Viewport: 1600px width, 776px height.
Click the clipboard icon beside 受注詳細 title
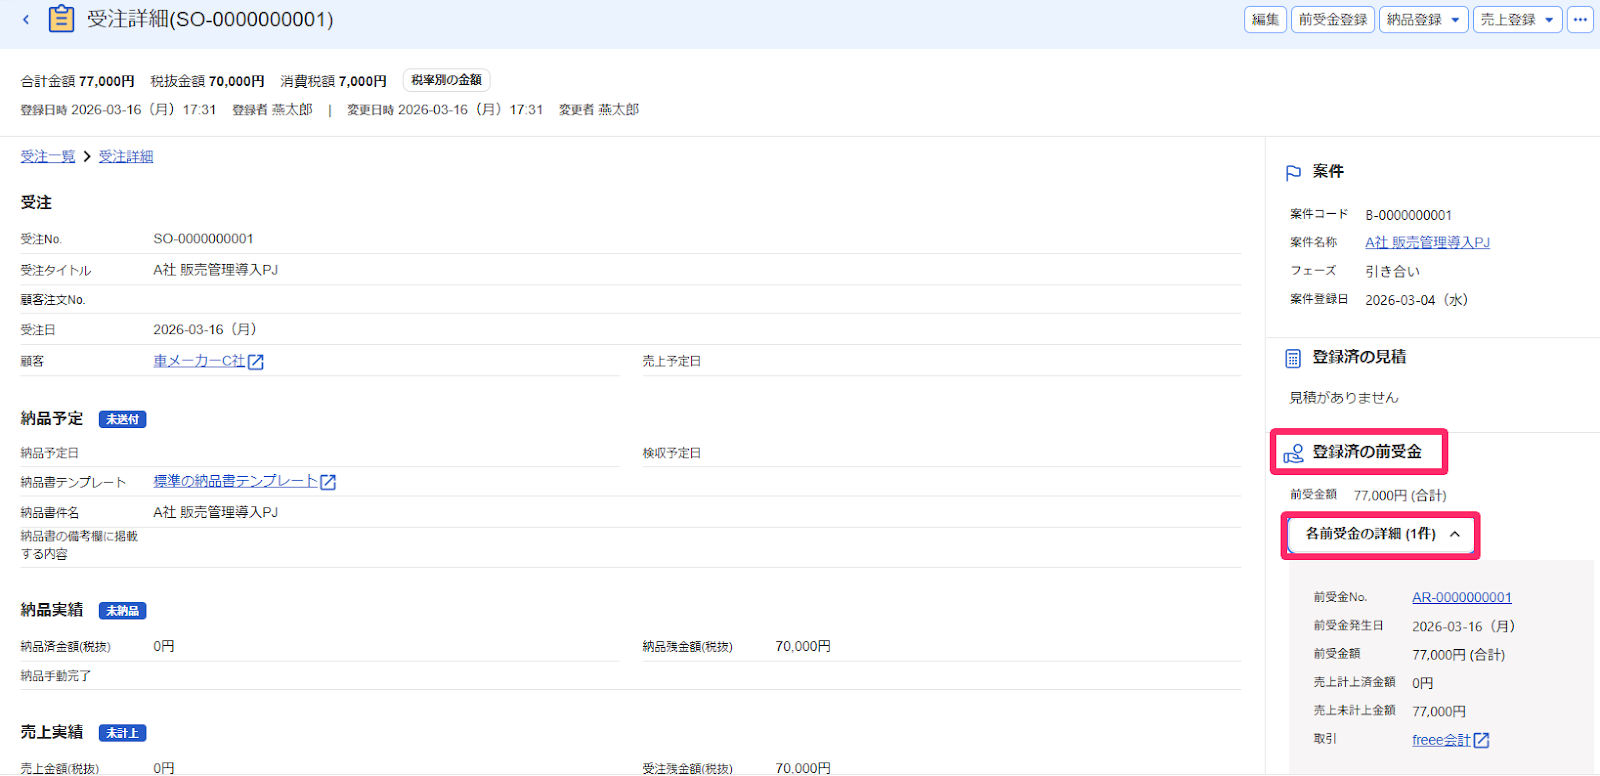click(x=61, y=19)
